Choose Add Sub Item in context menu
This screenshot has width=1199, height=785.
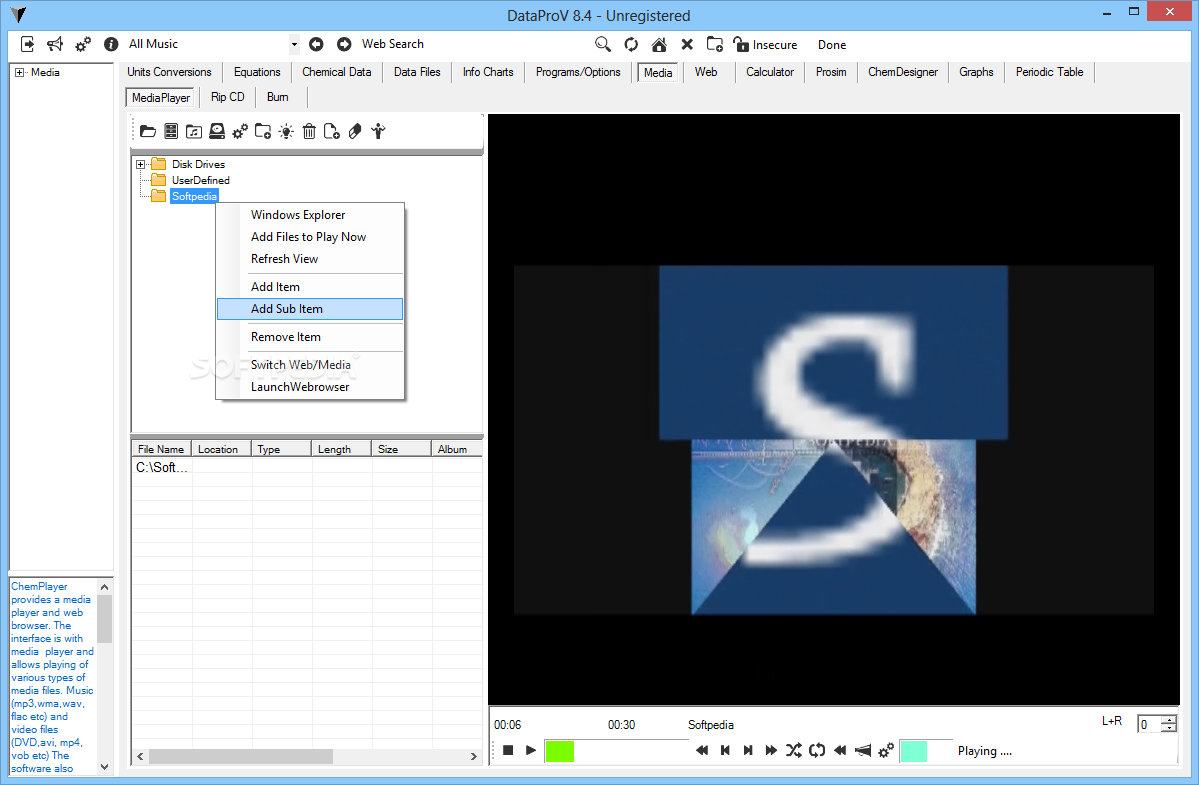(310, 309)
